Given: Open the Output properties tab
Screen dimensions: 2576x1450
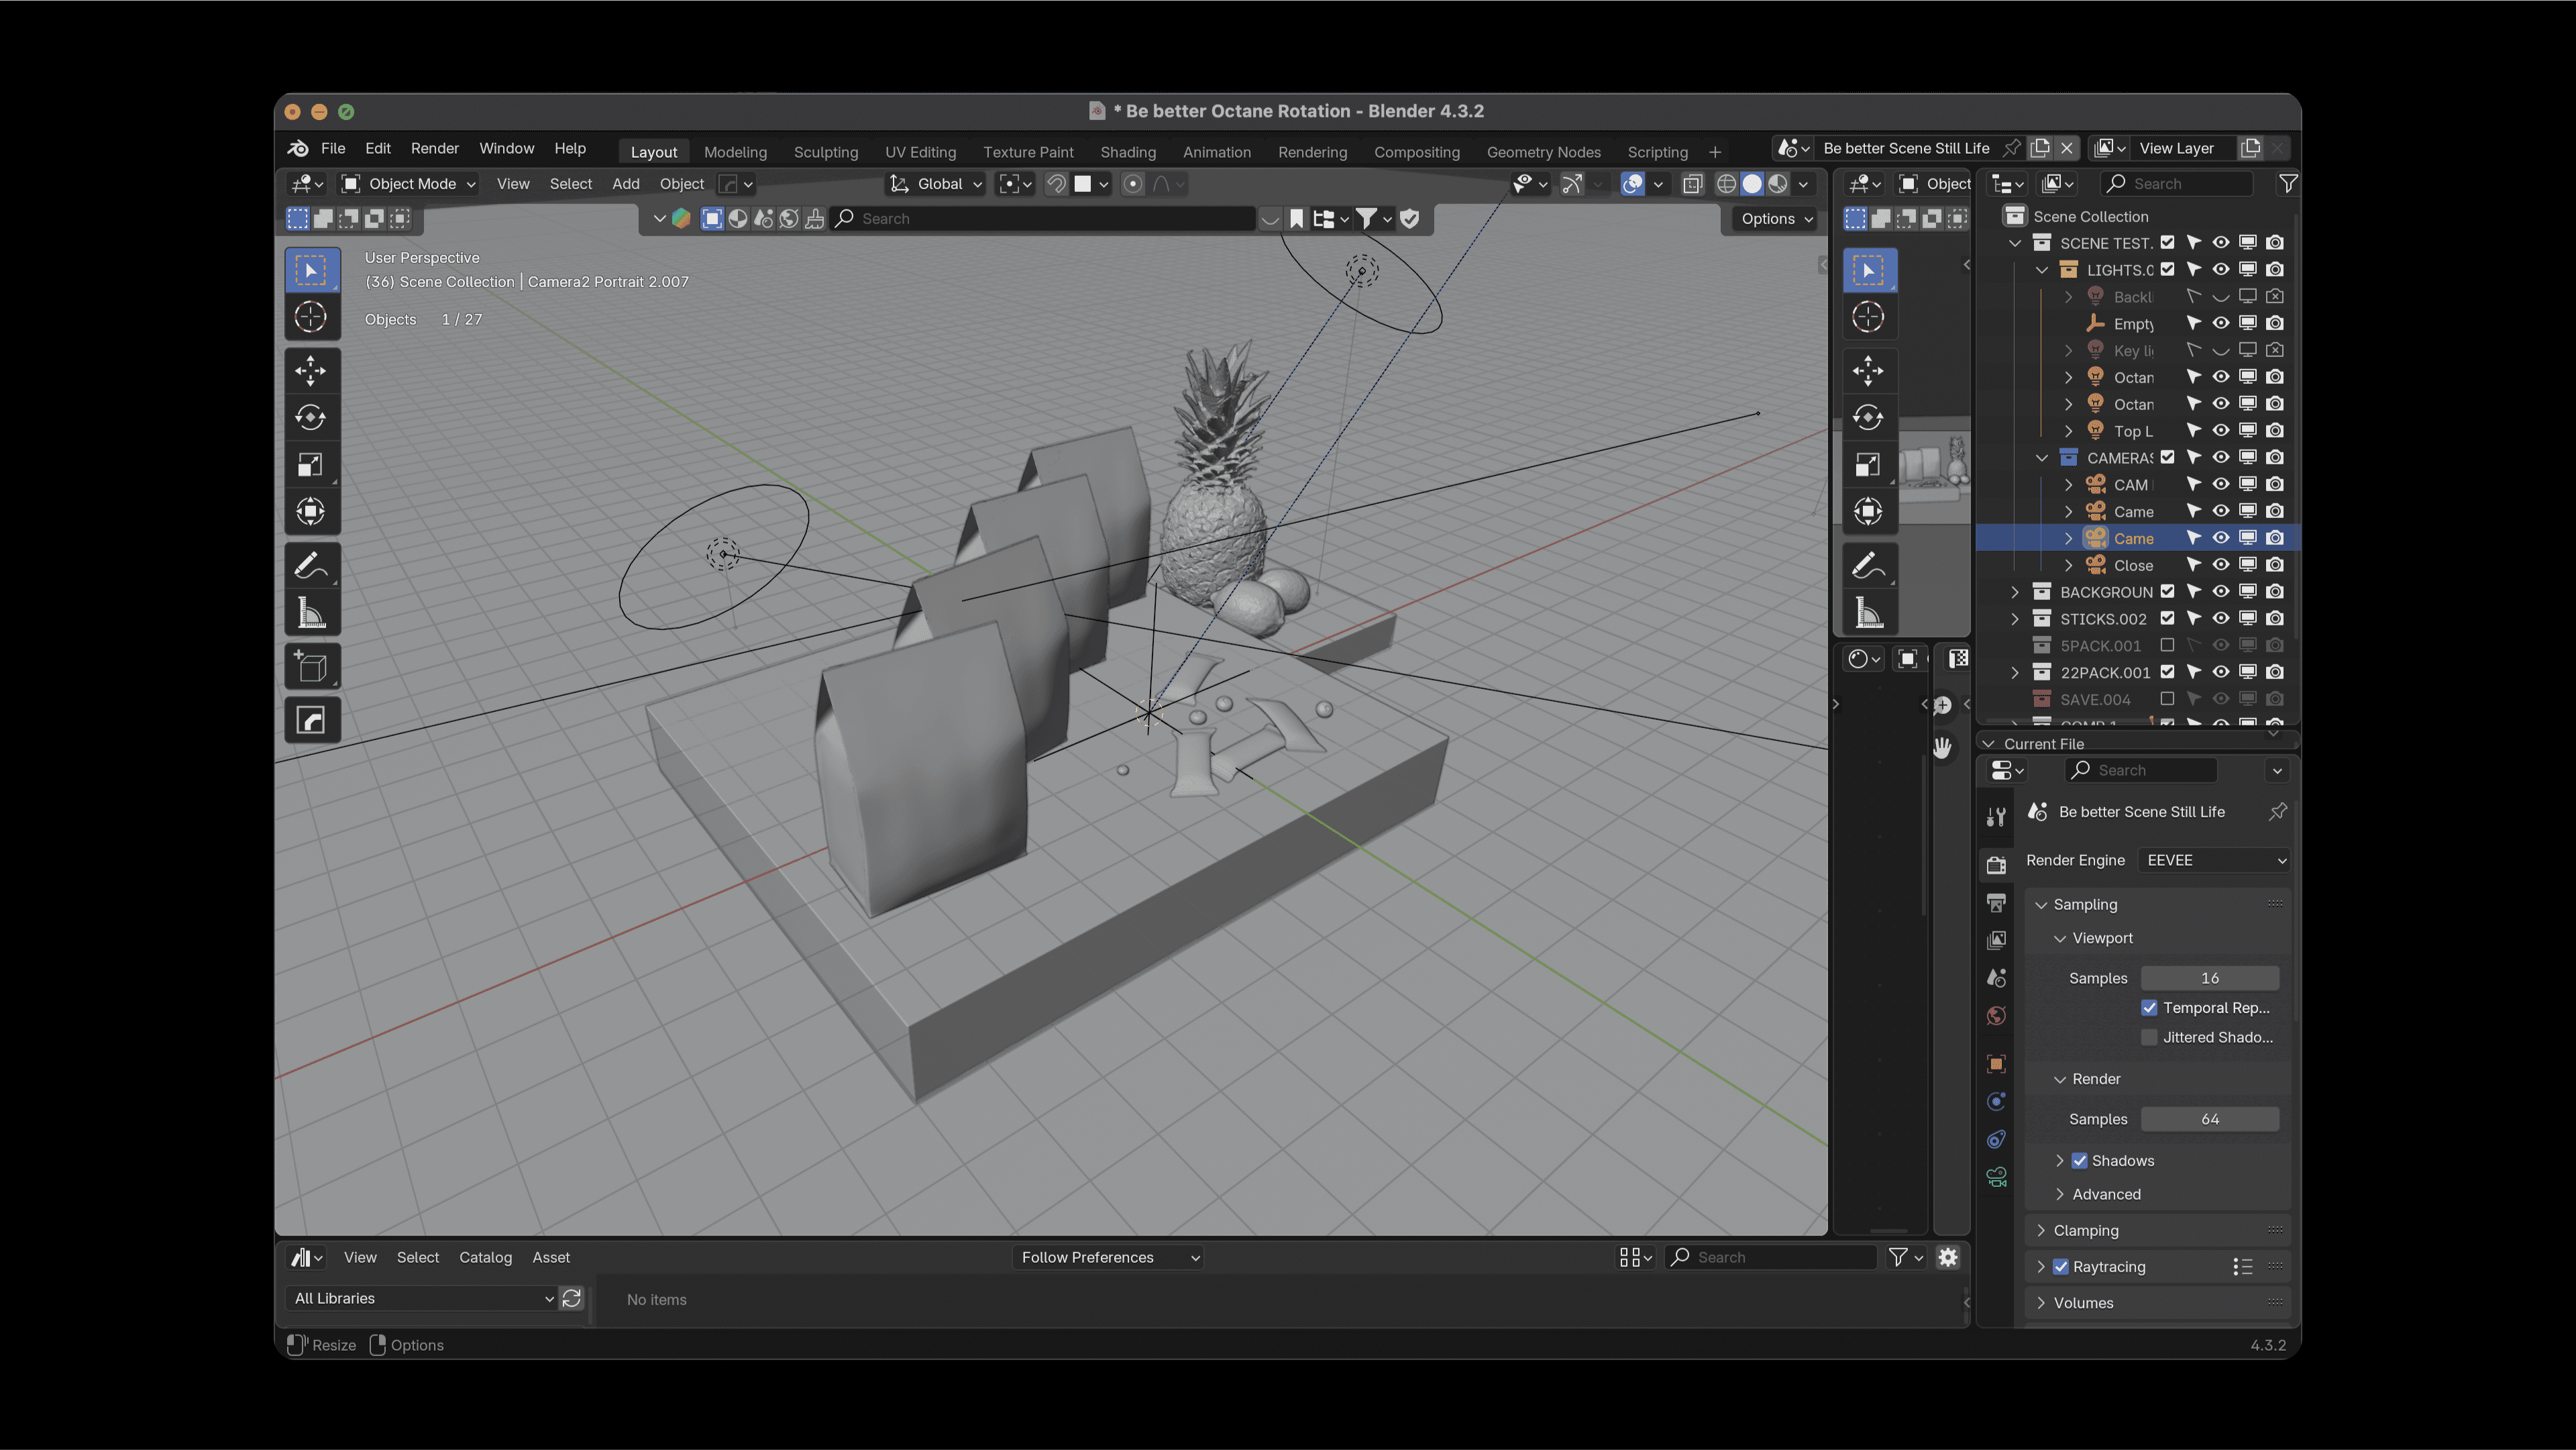Looking at the screenshot, I should (x=1996, y=903).
